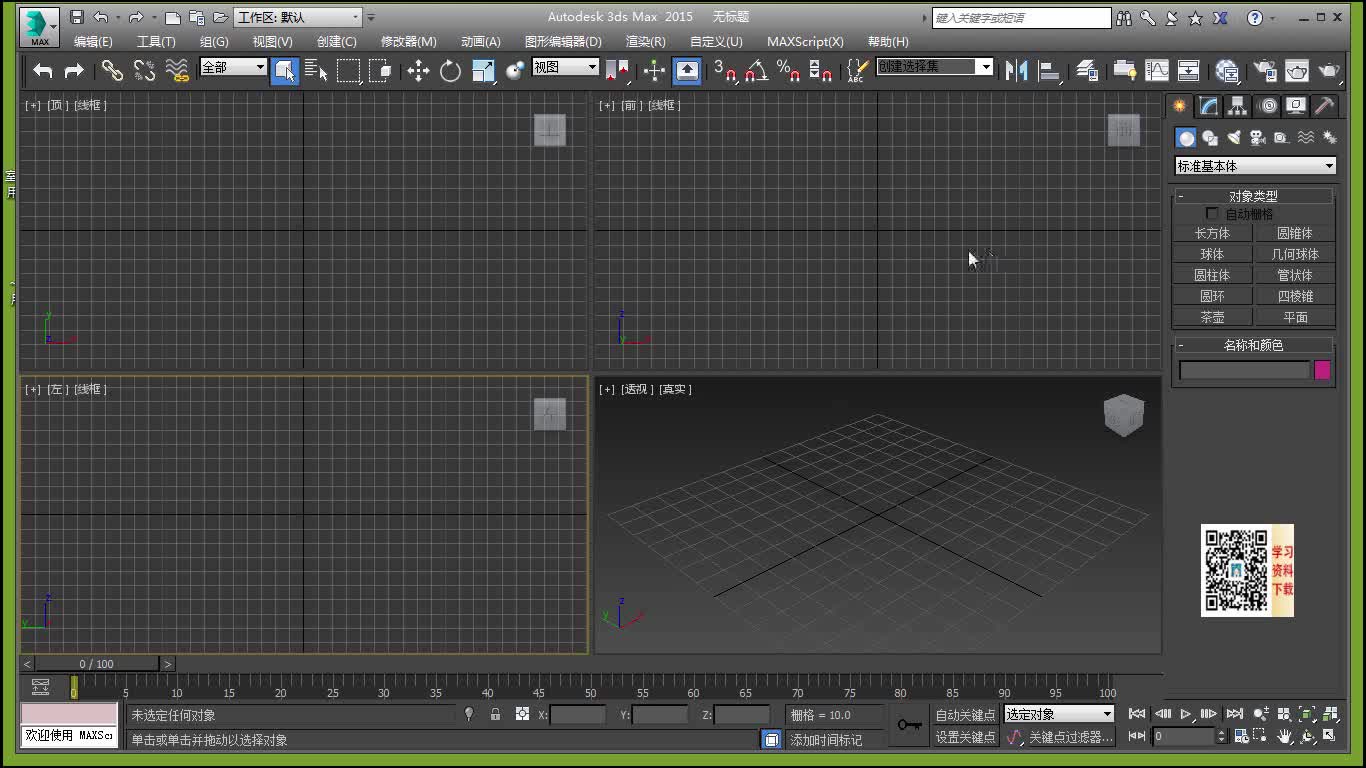1366x768 pixels.
Task: Enable the AutoGrid (自动栅格) checkbox
Action: (x=1212, y=213)
